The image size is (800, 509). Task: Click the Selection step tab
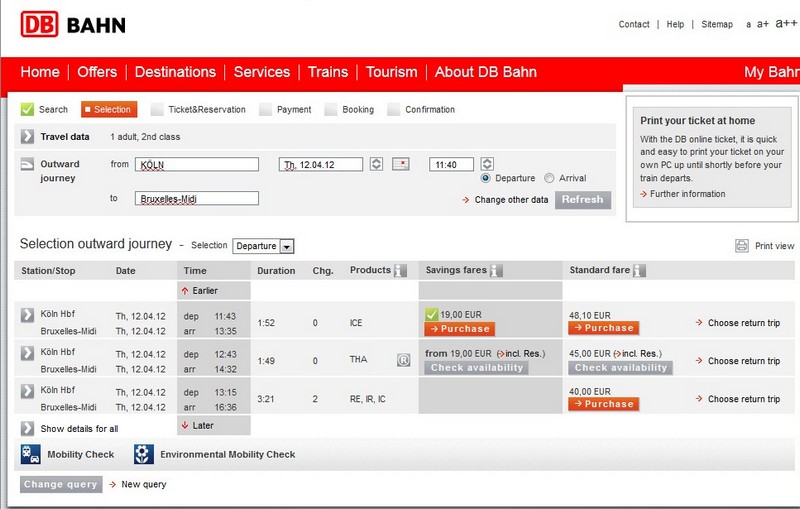109,109
